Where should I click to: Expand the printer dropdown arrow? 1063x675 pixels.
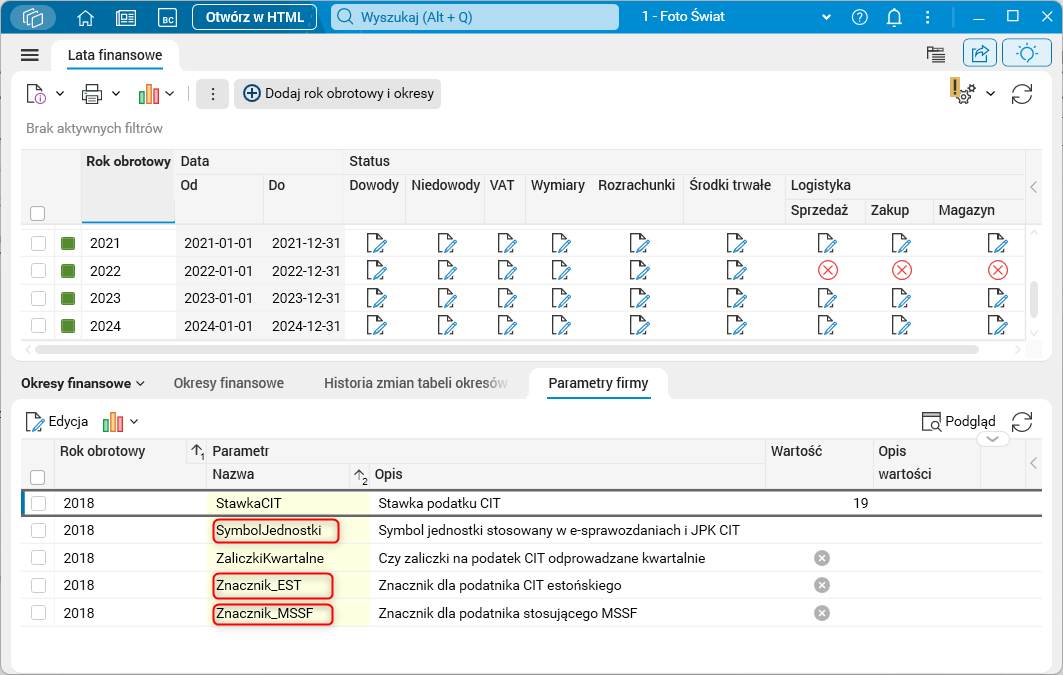click(116, 94)
